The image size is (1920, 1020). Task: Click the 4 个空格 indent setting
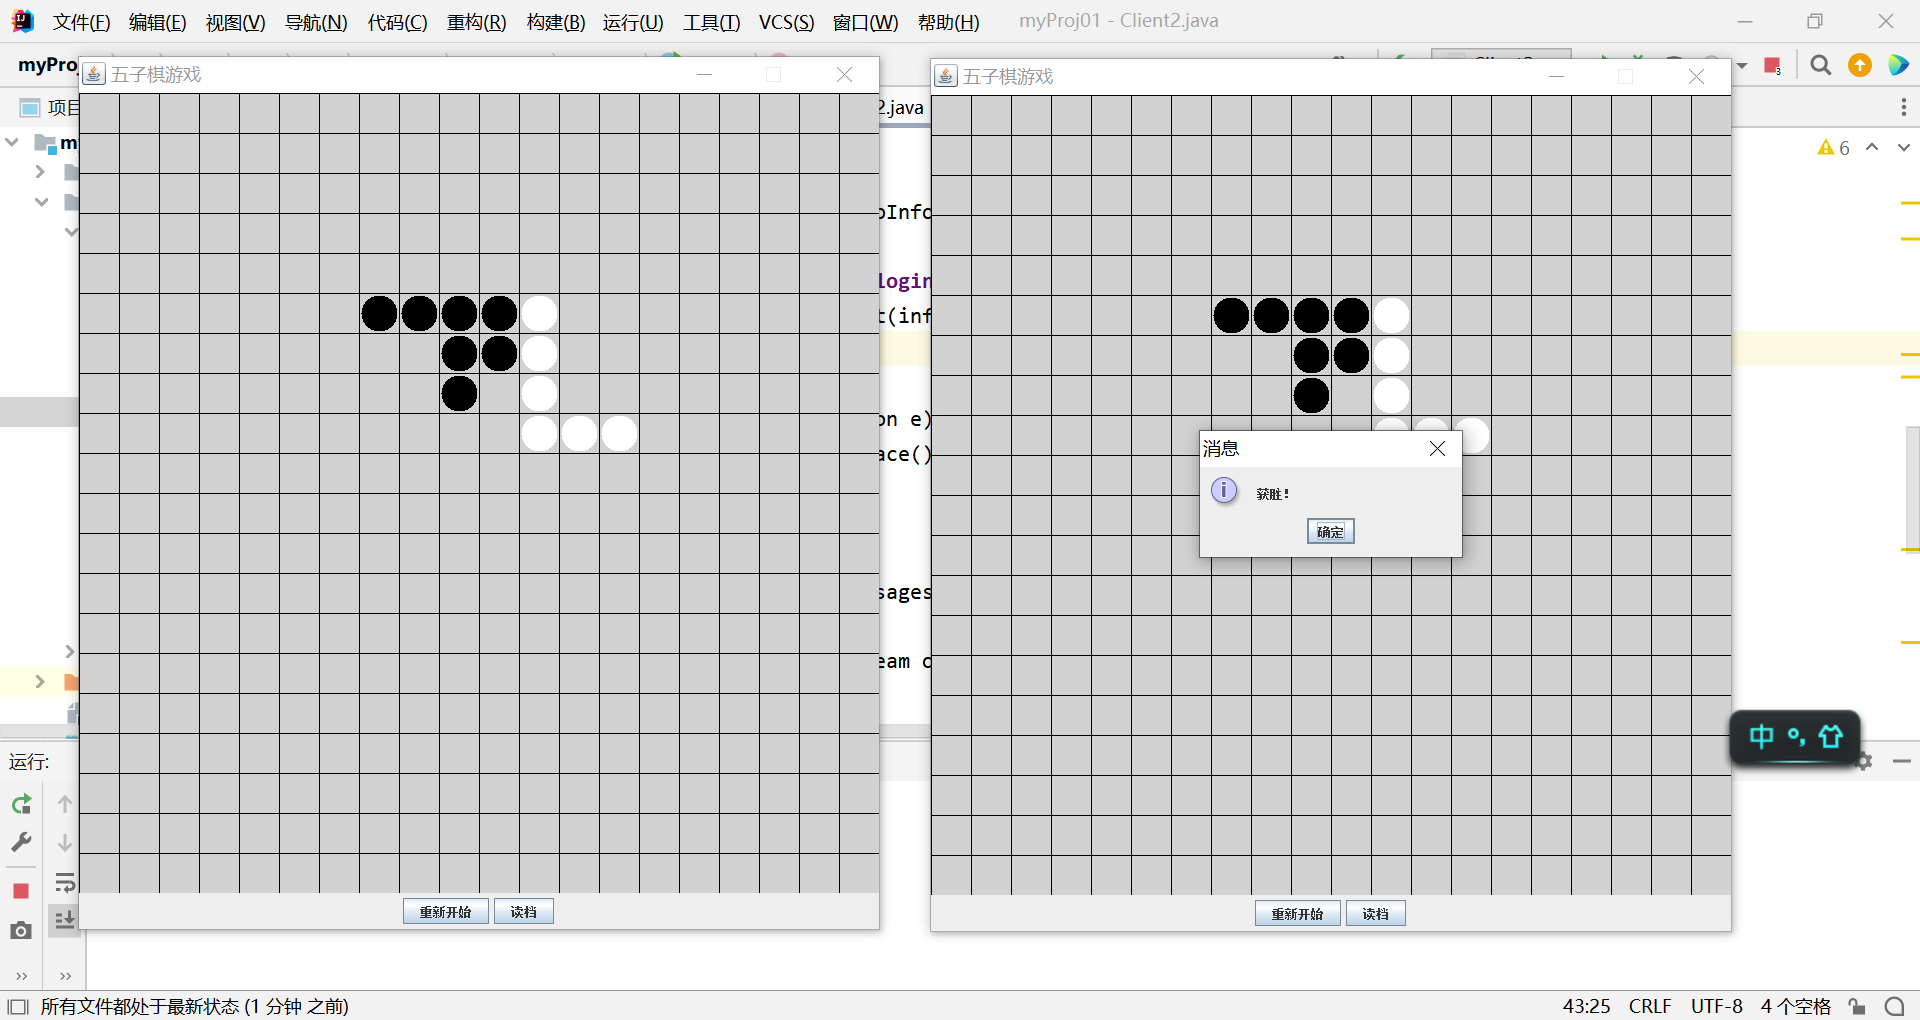(x=1795, y=1006)
